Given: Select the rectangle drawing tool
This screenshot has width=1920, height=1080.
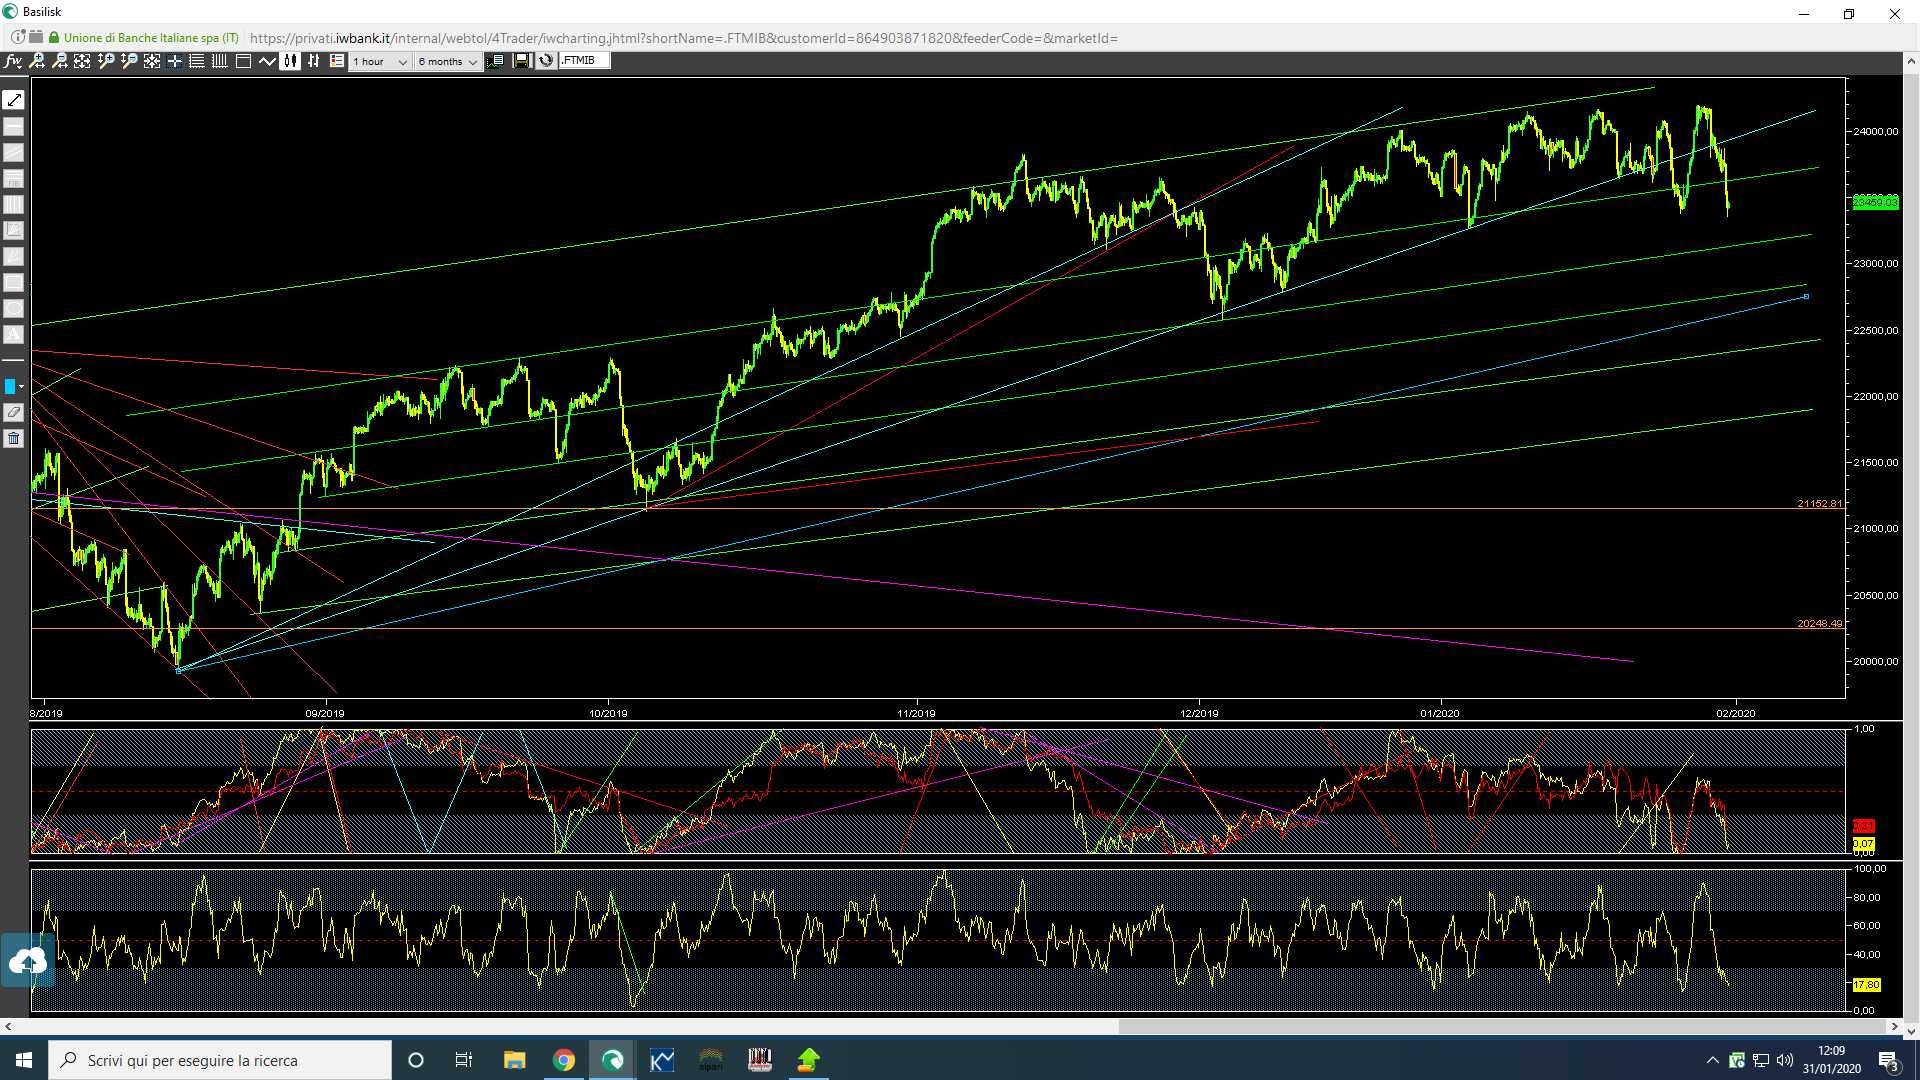Looking at the screenshot, I should coord(13,282).
